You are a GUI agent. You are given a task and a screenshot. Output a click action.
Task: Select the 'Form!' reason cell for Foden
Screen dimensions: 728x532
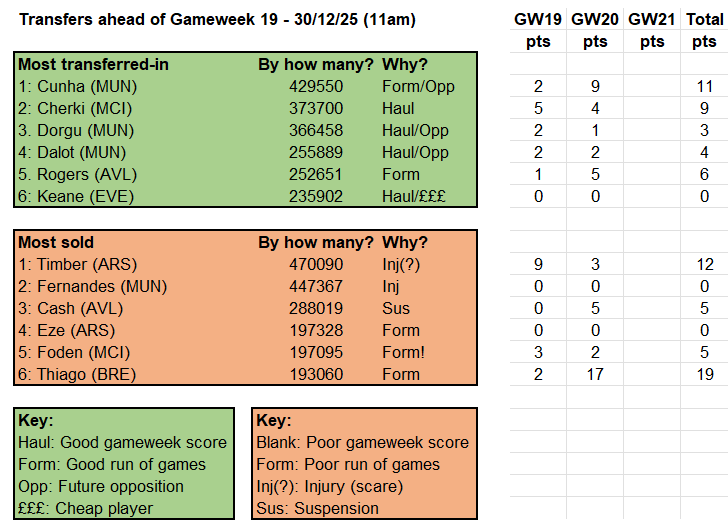point(404,352)
